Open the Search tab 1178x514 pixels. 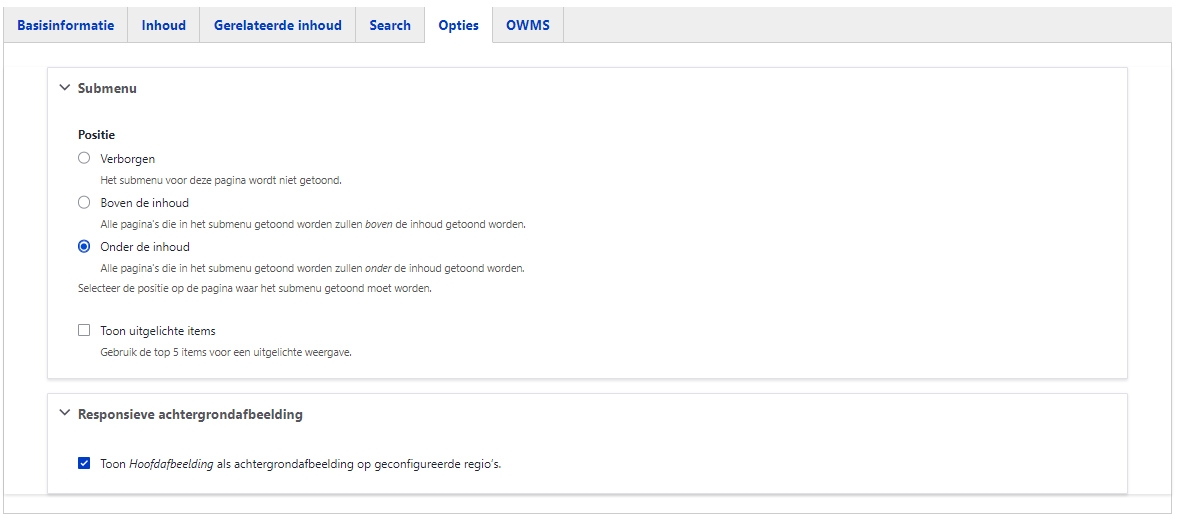click(390, 25)
